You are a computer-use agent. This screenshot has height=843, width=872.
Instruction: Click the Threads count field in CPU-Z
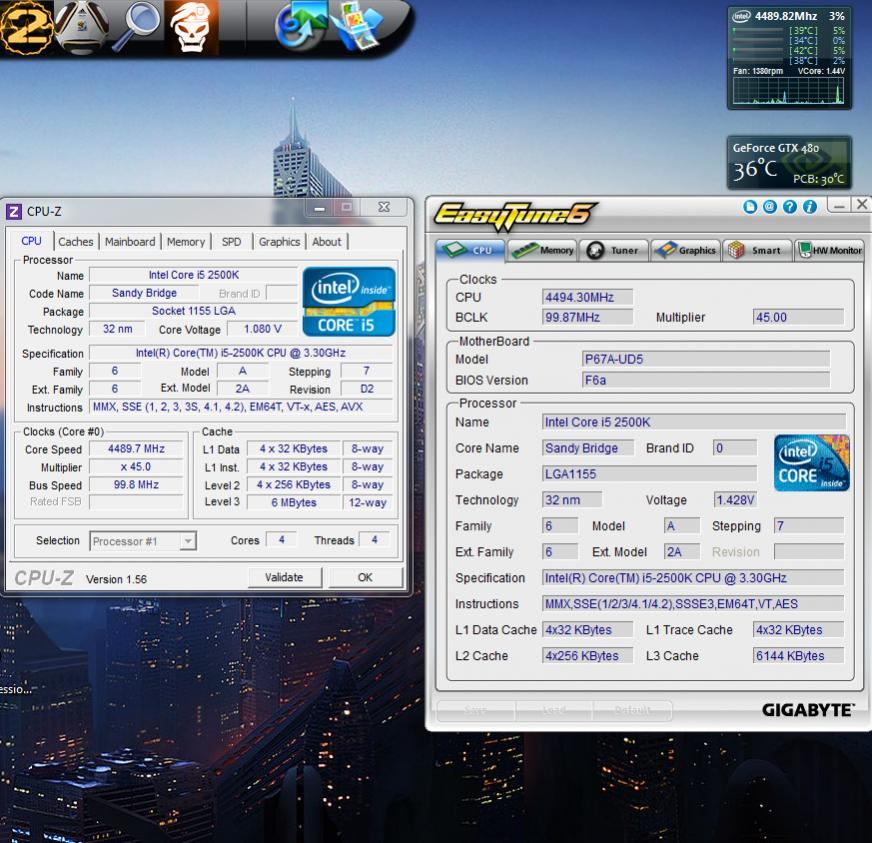(x=374, y=540)
